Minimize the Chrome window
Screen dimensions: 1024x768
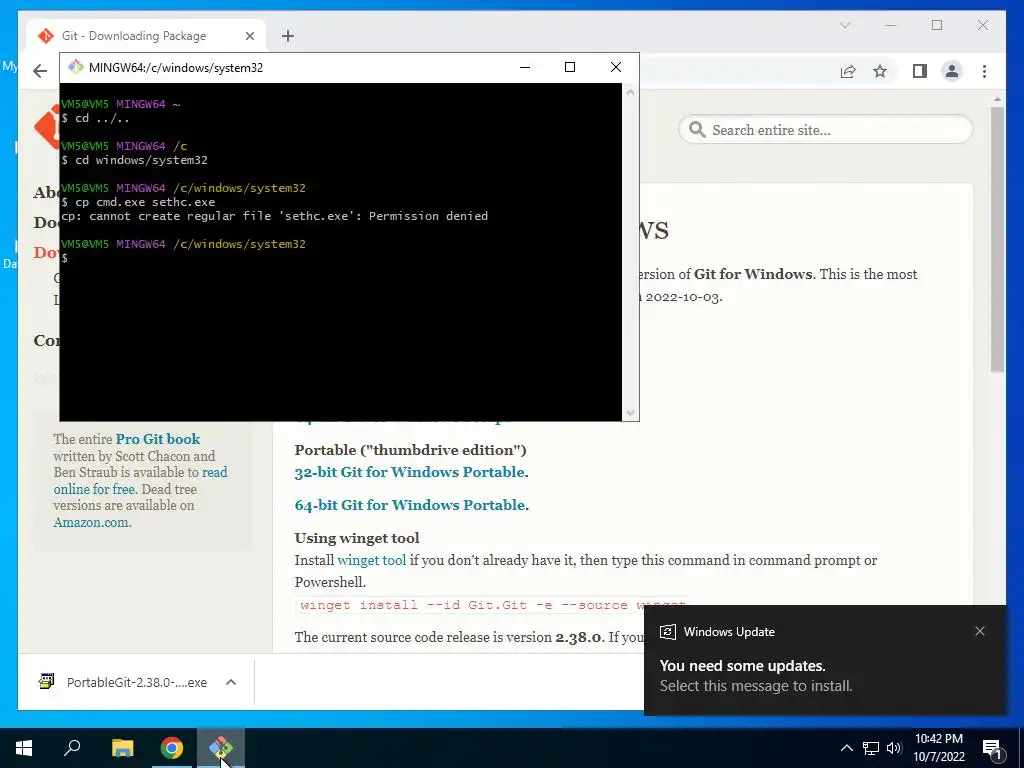click(x=891, y=25)
